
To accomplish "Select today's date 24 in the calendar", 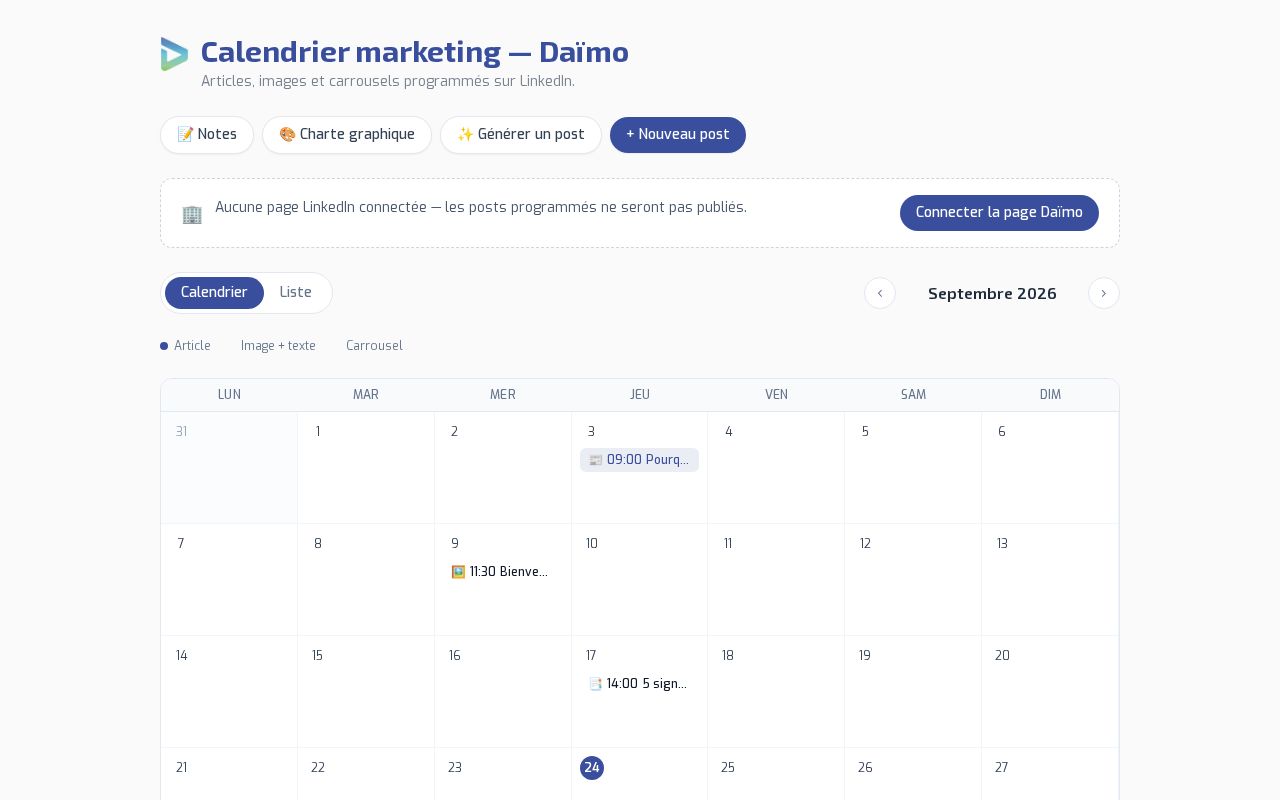I will coord(592,768).
